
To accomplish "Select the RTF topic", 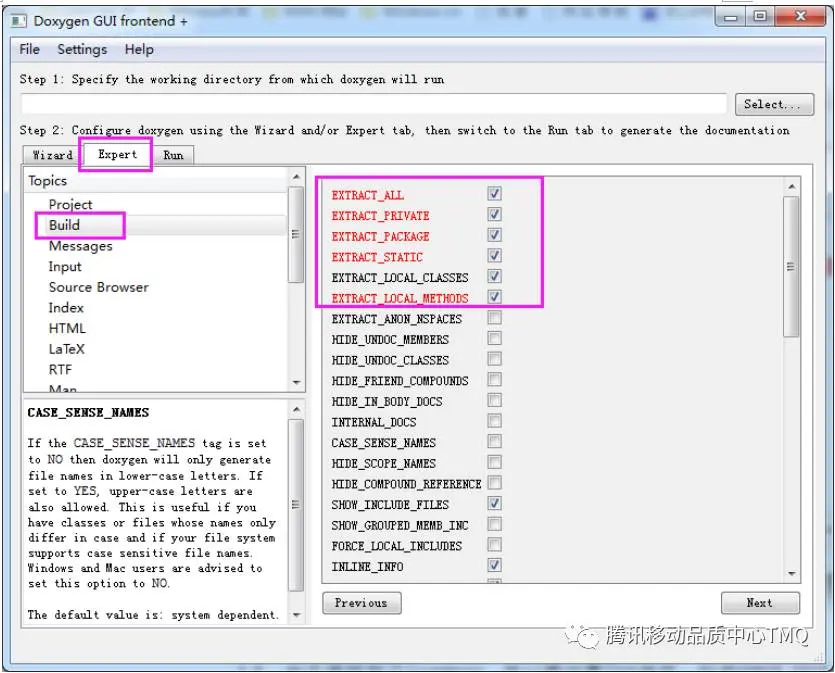I will click(60, 370).
